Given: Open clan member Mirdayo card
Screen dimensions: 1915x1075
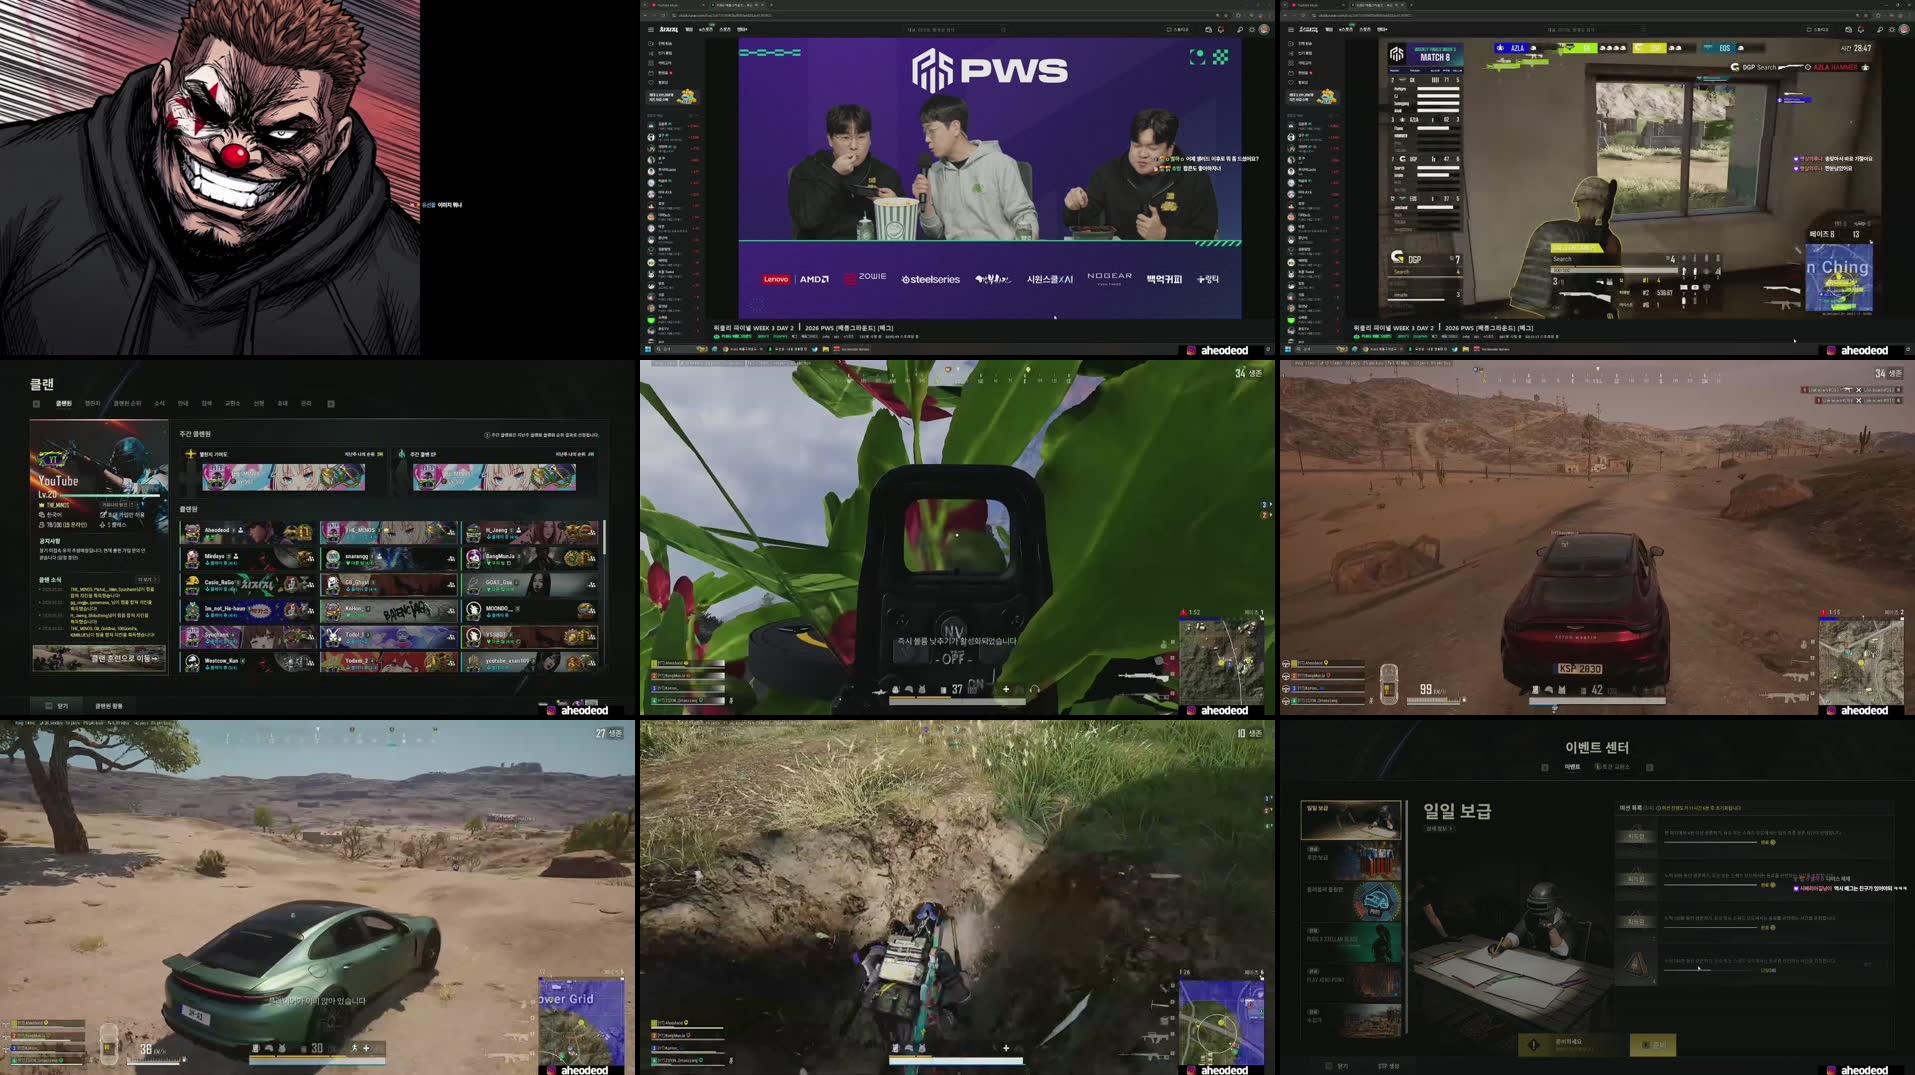Looking at the screenshot, I should [x=248, y=557].
